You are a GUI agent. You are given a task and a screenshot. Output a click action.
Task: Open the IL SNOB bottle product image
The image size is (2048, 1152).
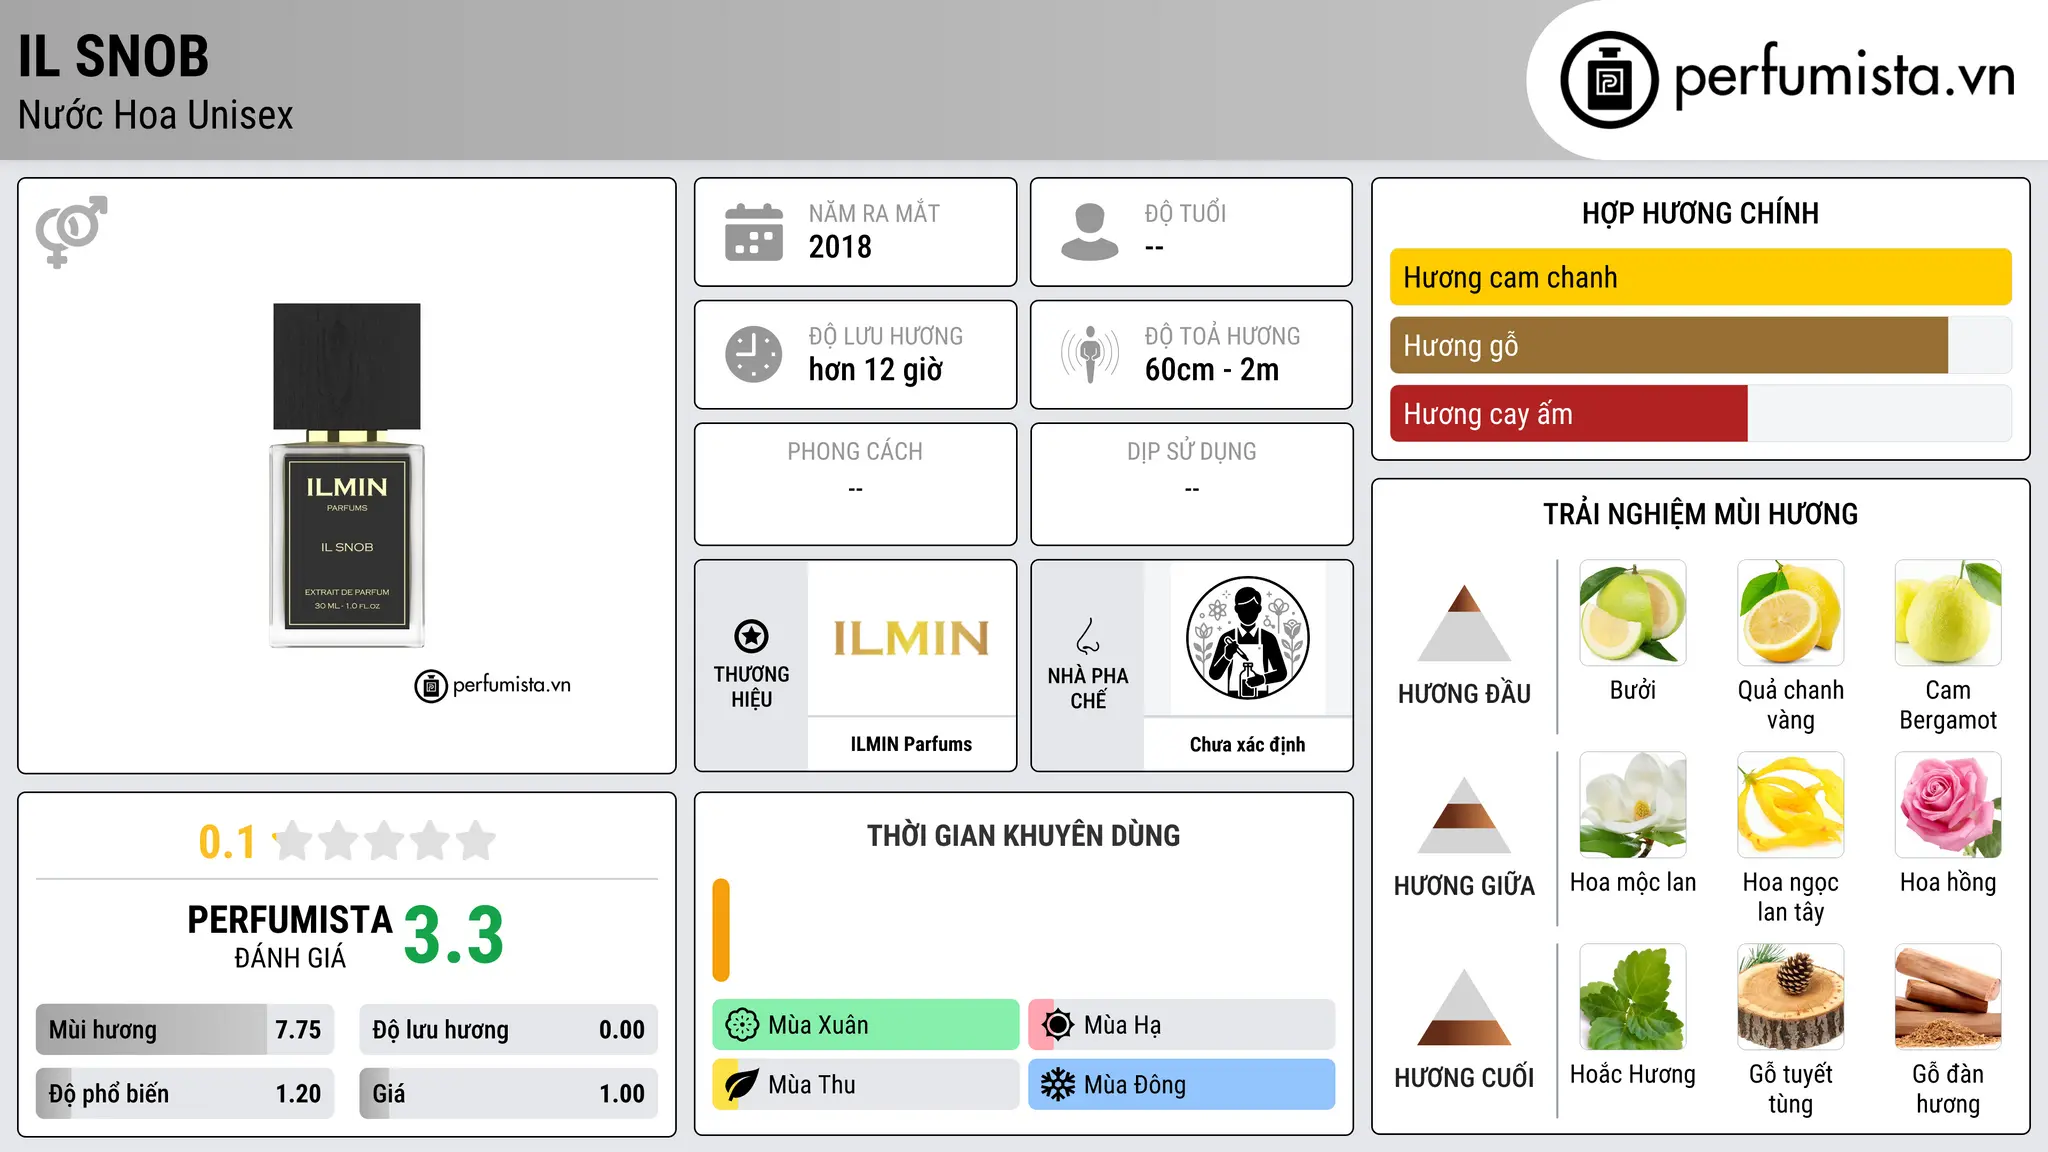(x=347, y=475)
